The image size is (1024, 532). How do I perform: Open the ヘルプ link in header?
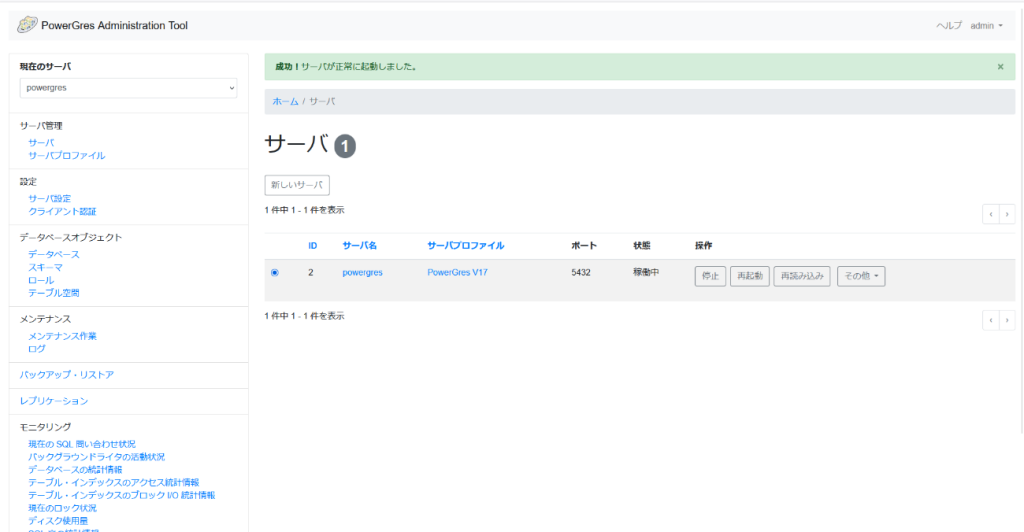(949, 25)
